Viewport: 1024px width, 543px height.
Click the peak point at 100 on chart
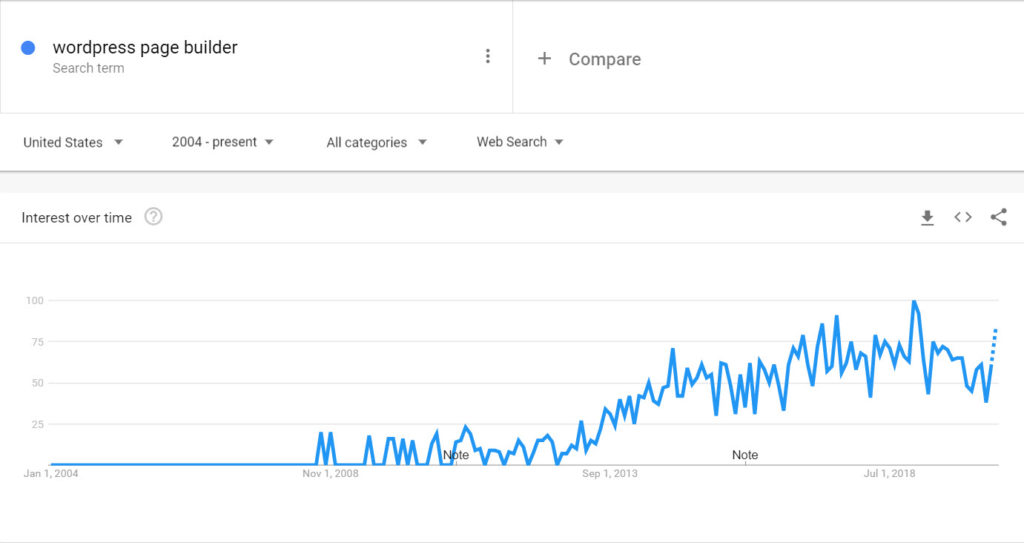(914, 302)
